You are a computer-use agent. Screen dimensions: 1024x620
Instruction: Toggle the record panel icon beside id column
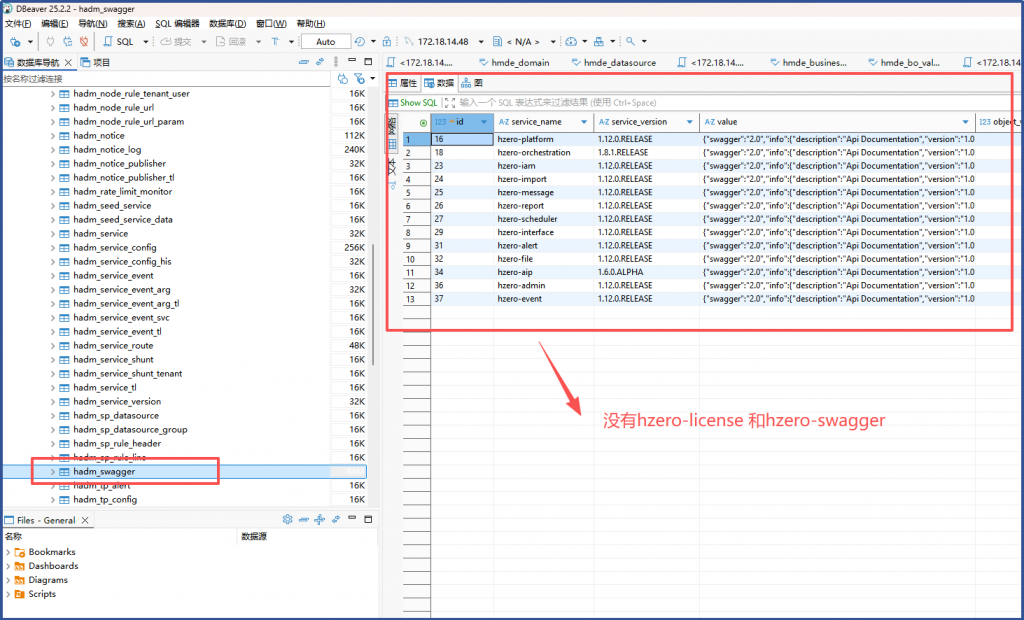(x=423, y=122)
